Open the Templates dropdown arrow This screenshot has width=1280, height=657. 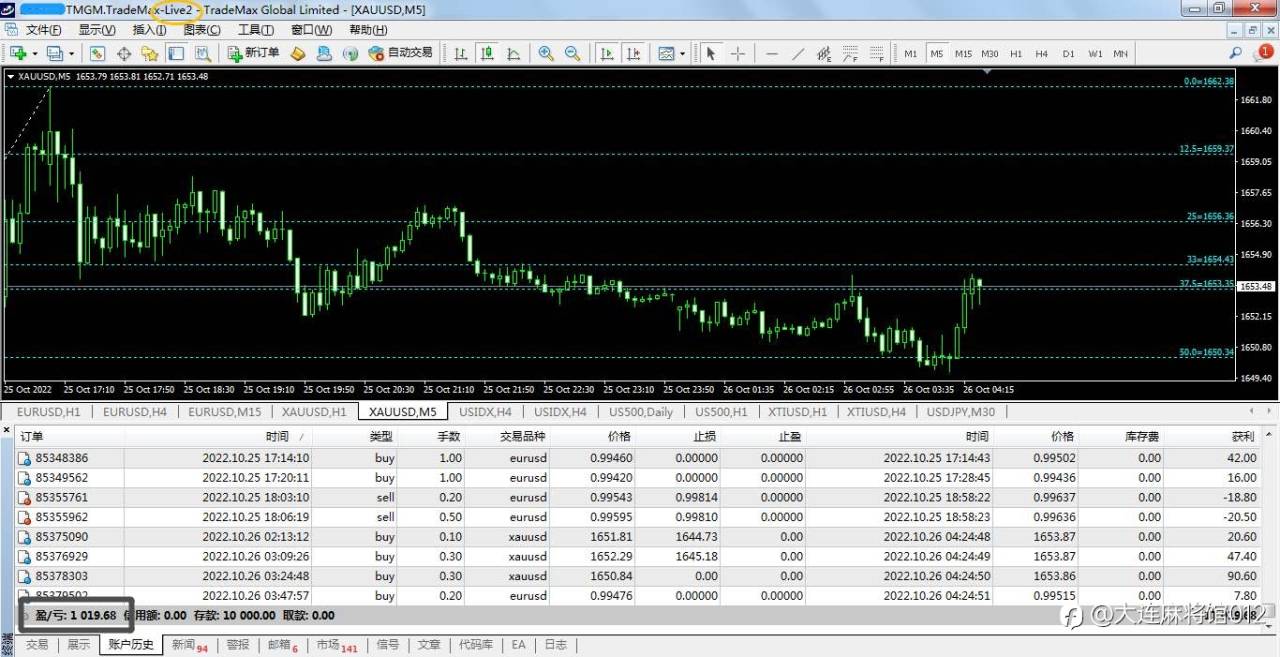point(682,53)
